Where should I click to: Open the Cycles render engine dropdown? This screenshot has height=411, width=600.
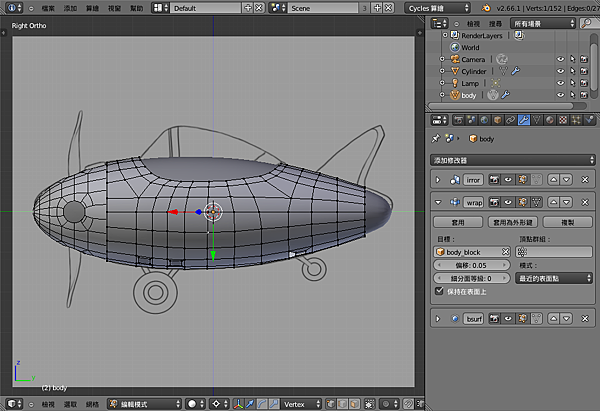point(437,8)
